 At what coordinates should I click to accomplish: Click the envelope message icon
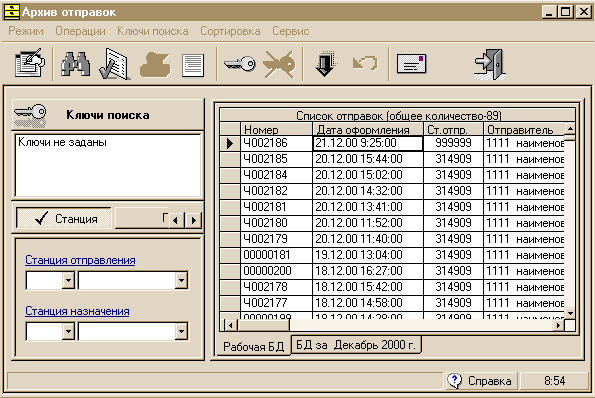pos(412,63)
